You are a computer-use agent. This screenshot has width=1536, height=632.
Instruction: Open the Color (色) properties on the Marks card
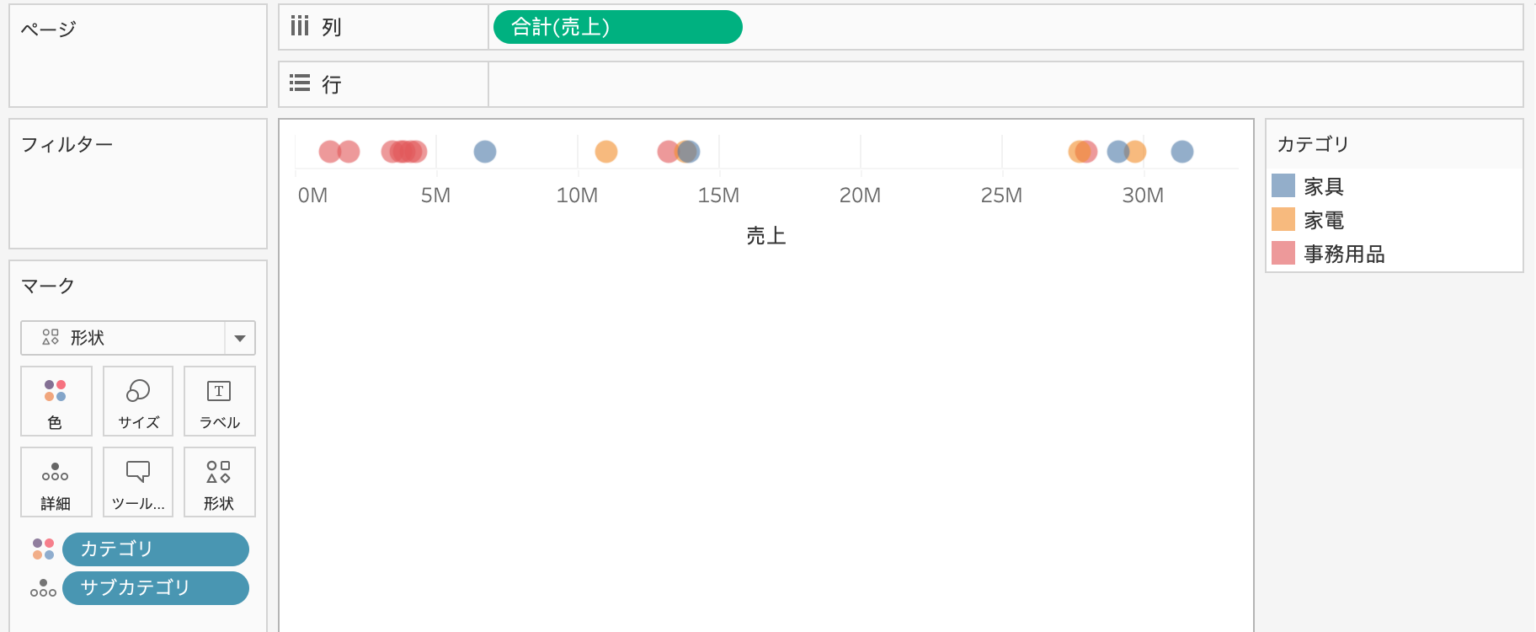(56, 401)
